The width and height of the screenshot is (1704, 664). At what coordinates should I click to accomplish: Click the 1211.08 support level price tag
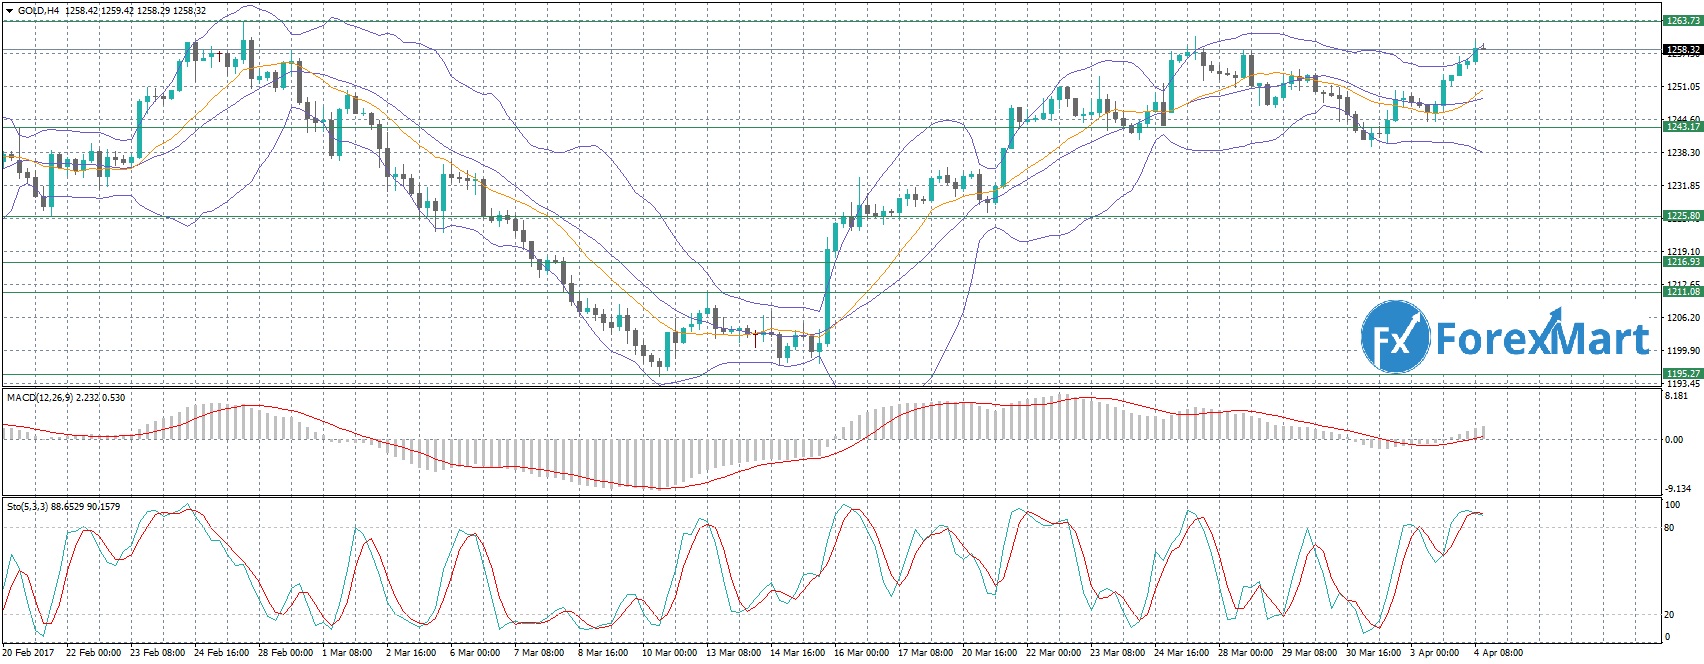tap(1682, 292)
